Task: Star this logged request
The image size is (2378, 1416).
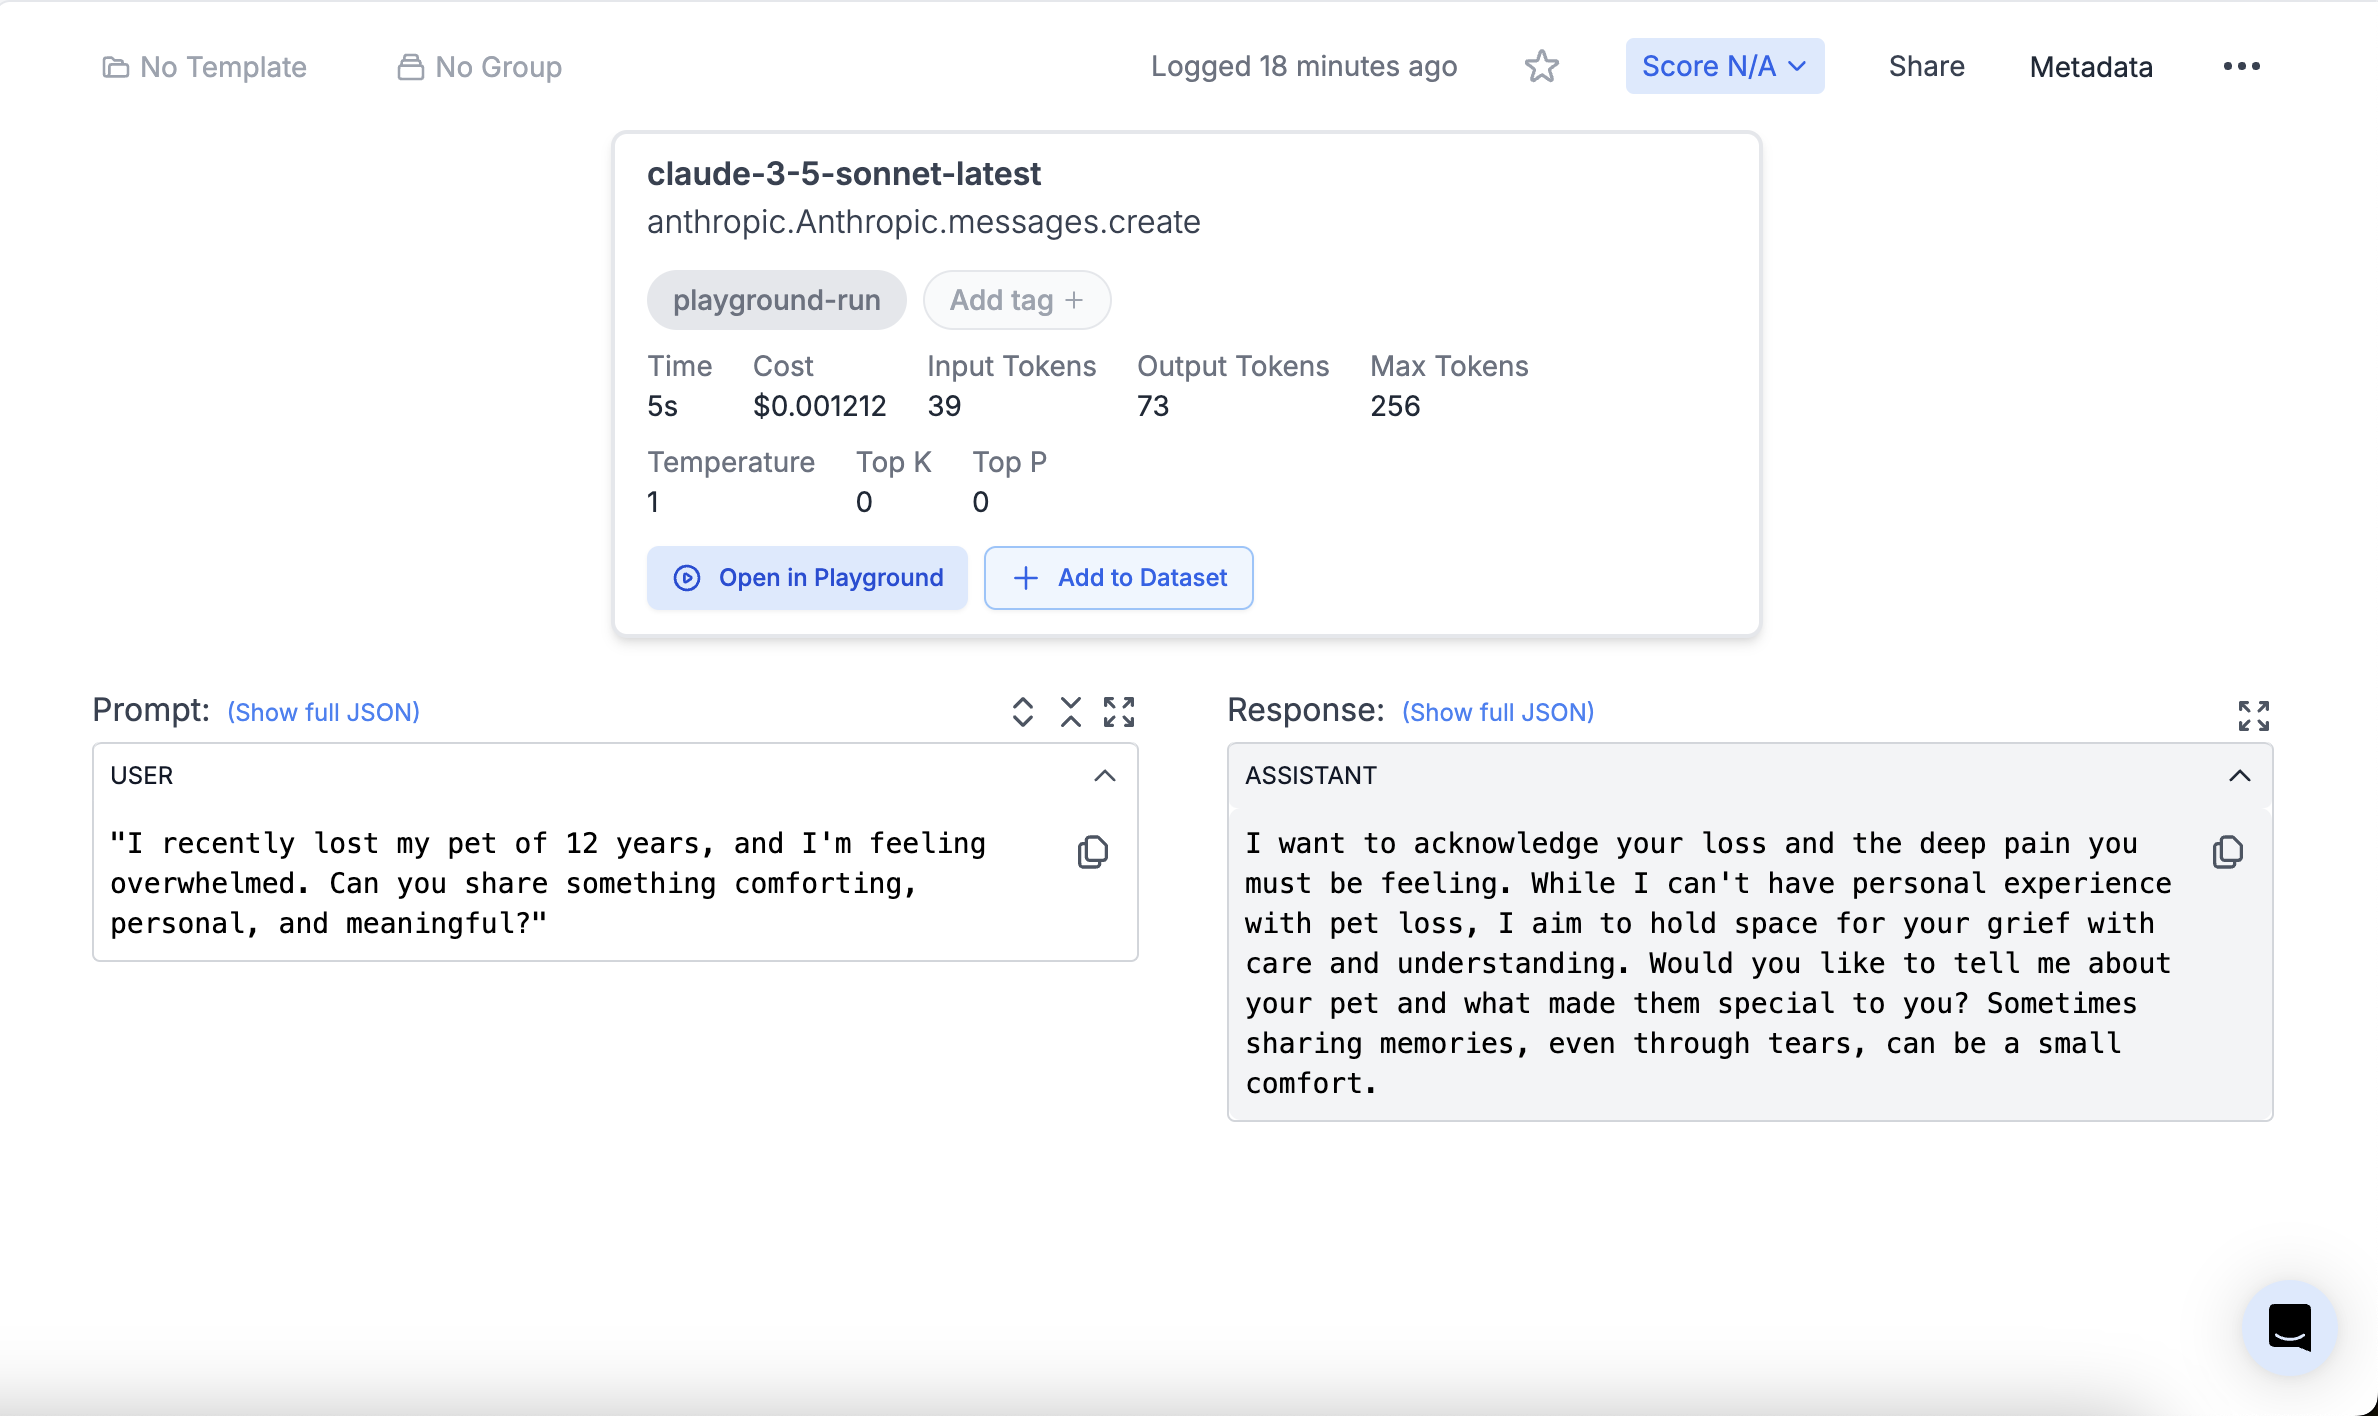Action: (x=1541, y=67)
